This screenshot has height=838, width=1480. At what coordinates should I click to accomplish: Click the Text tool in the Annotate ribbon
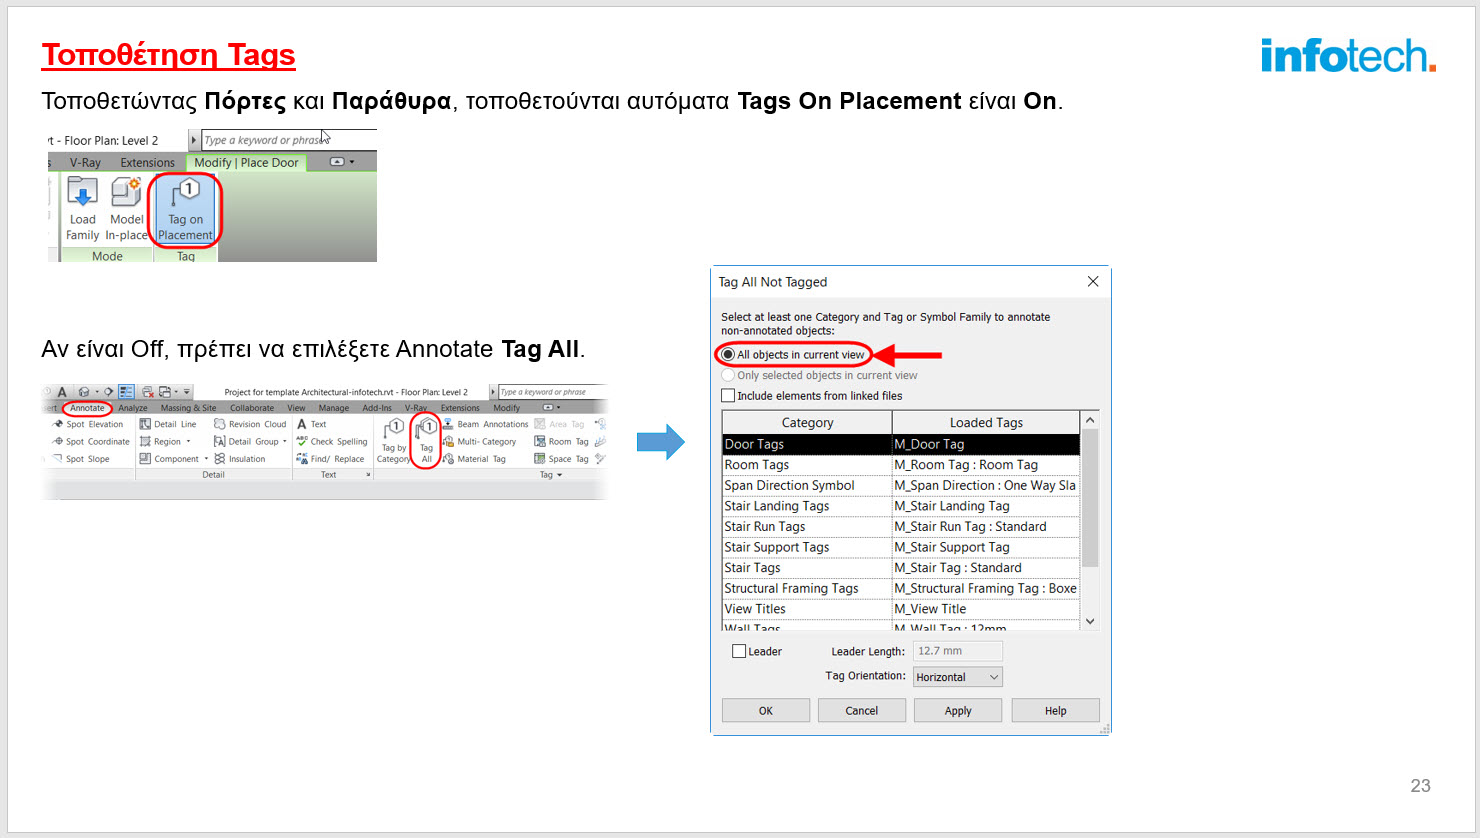tap(312, 424)
